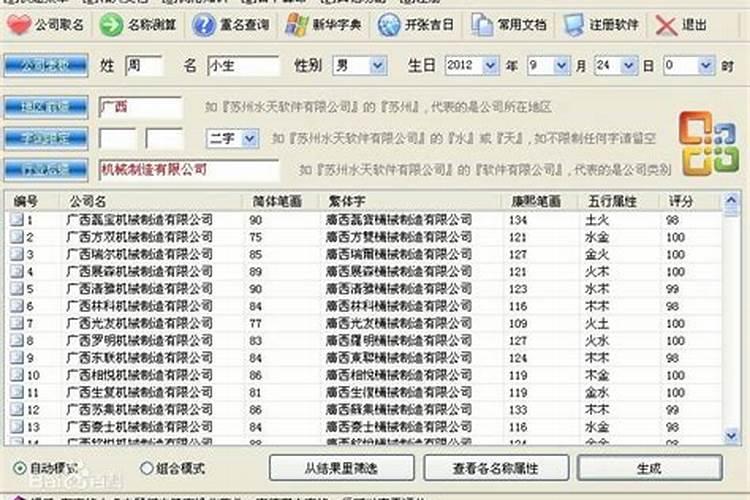The image size is (750, 500).
Task: Select the 广西苏集机械制造有限公司 company name cell
Action: (x=139, y=409)
